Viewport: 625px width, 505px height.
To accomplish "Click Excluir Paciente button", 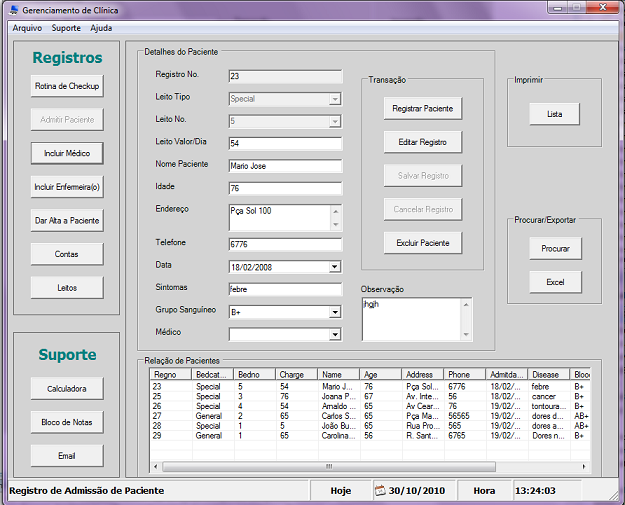I will tap(422, 243).
